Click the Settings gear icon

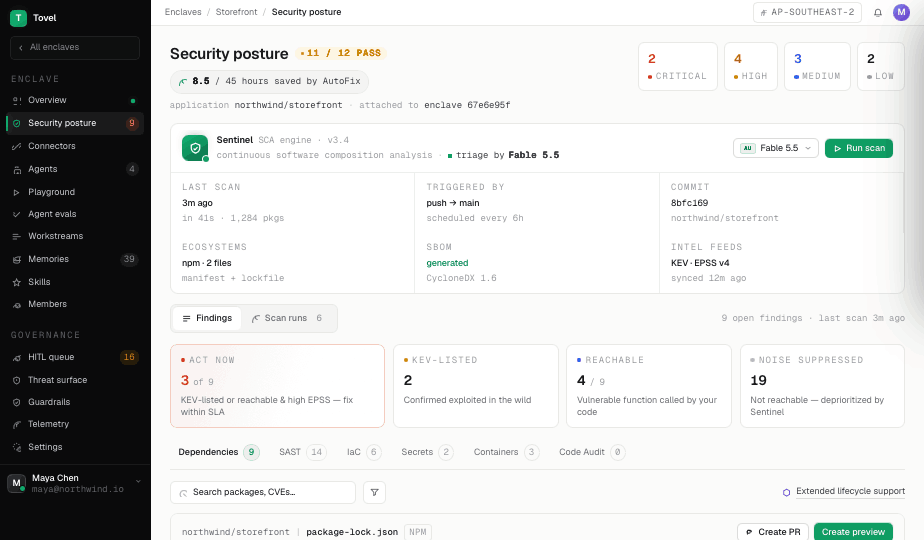coord(16,447)
